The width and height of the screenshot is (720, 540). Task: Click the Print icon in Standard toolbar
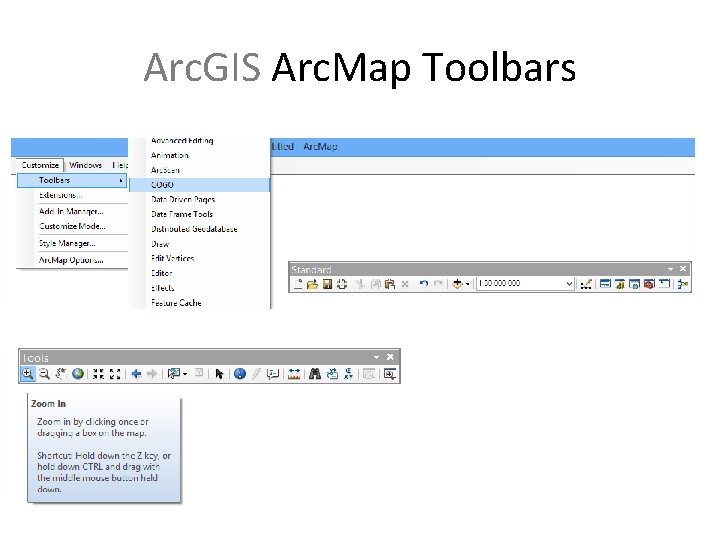[x=342, y=284]
